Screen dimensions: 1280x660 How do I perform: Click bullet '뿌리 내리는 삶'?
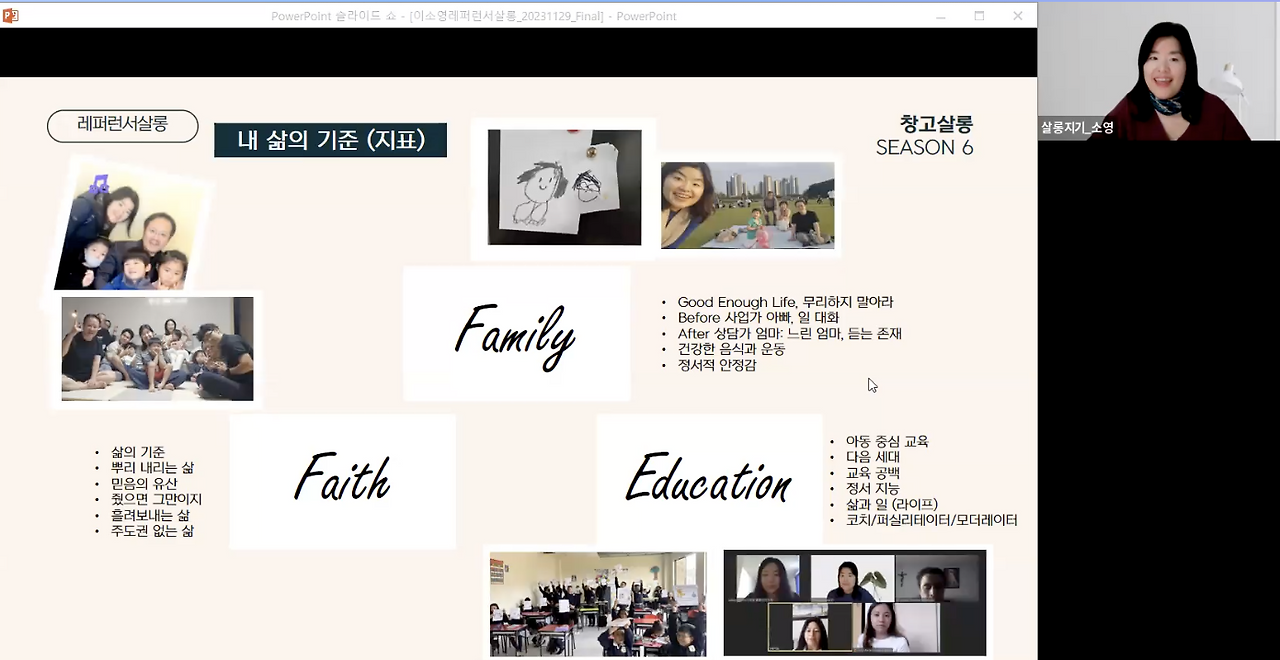[152, 468]
